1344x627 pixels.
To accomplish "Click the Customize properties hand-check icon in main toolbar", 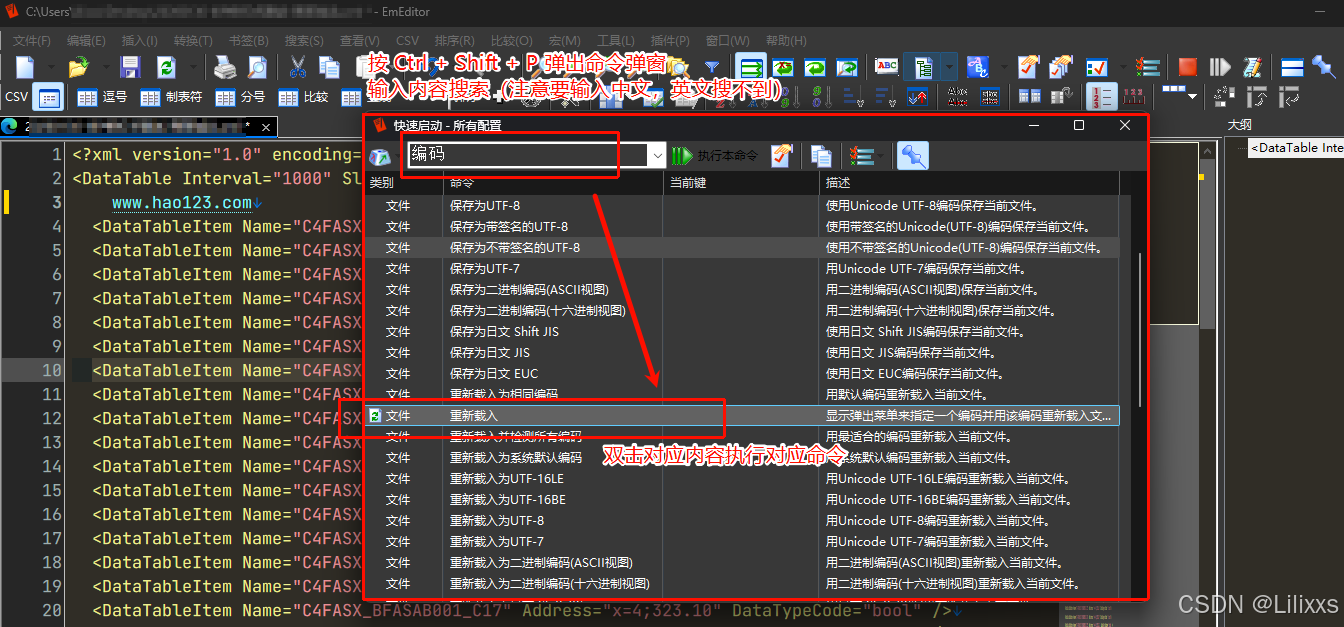I will pyautogui.click(x=1029, y=67).
